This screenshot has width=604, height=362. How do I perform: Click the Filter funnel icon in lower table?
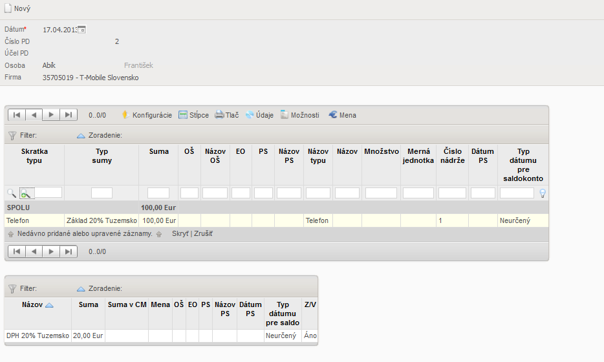pos(12,288)
